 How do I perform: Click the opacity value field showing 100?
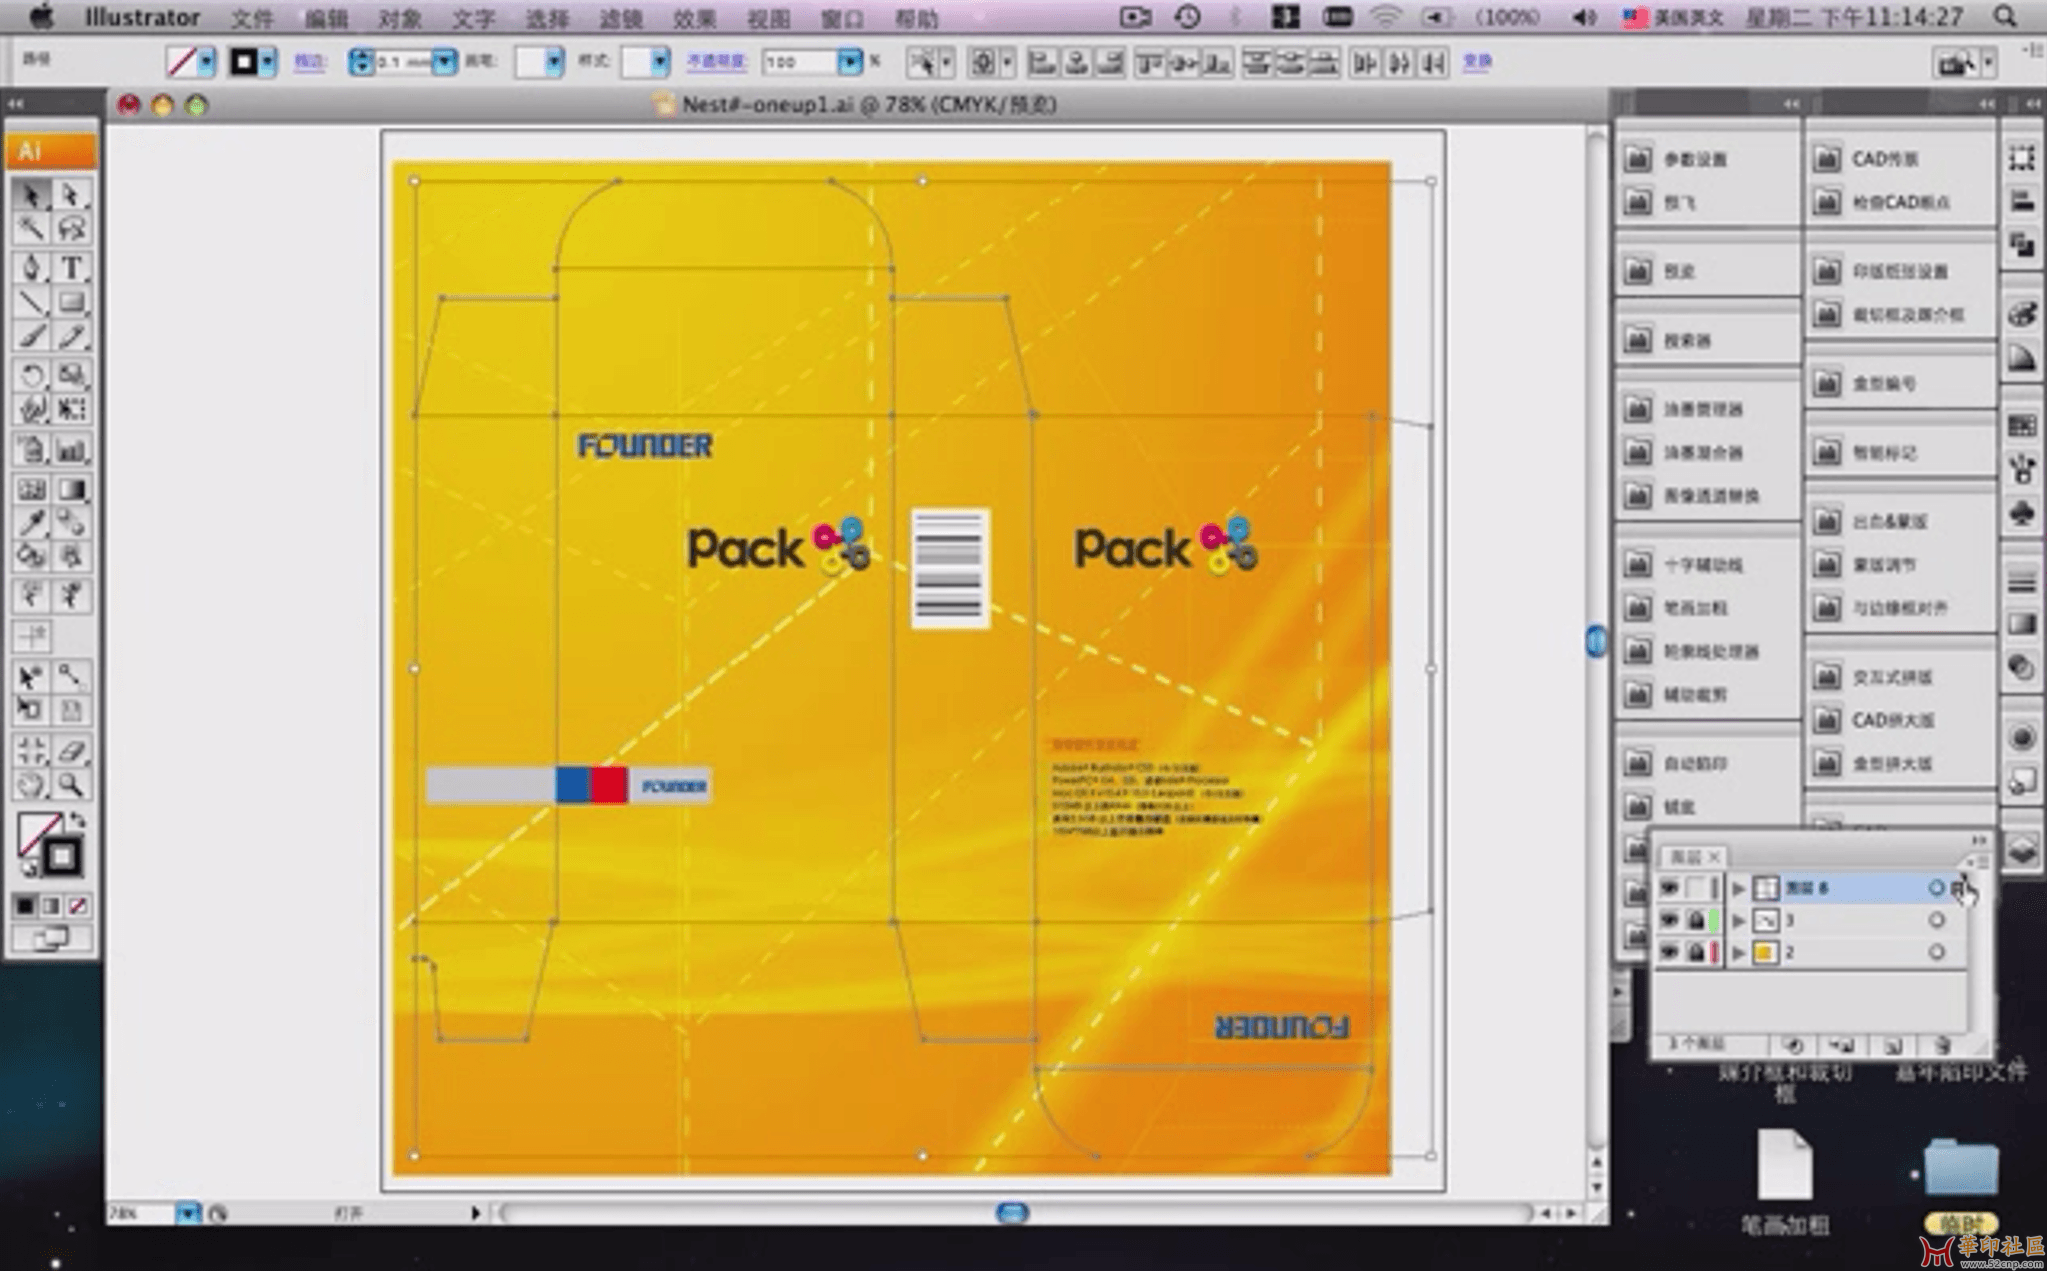[798, 62]
